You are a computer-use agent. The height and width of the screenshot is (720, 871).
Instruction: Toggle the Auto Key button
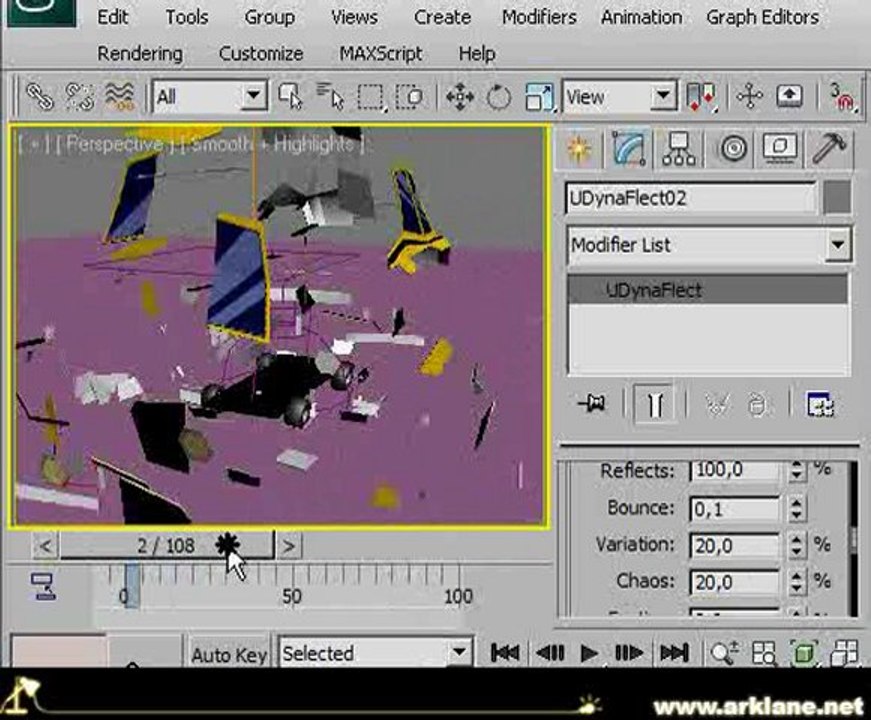pos(229,654)
